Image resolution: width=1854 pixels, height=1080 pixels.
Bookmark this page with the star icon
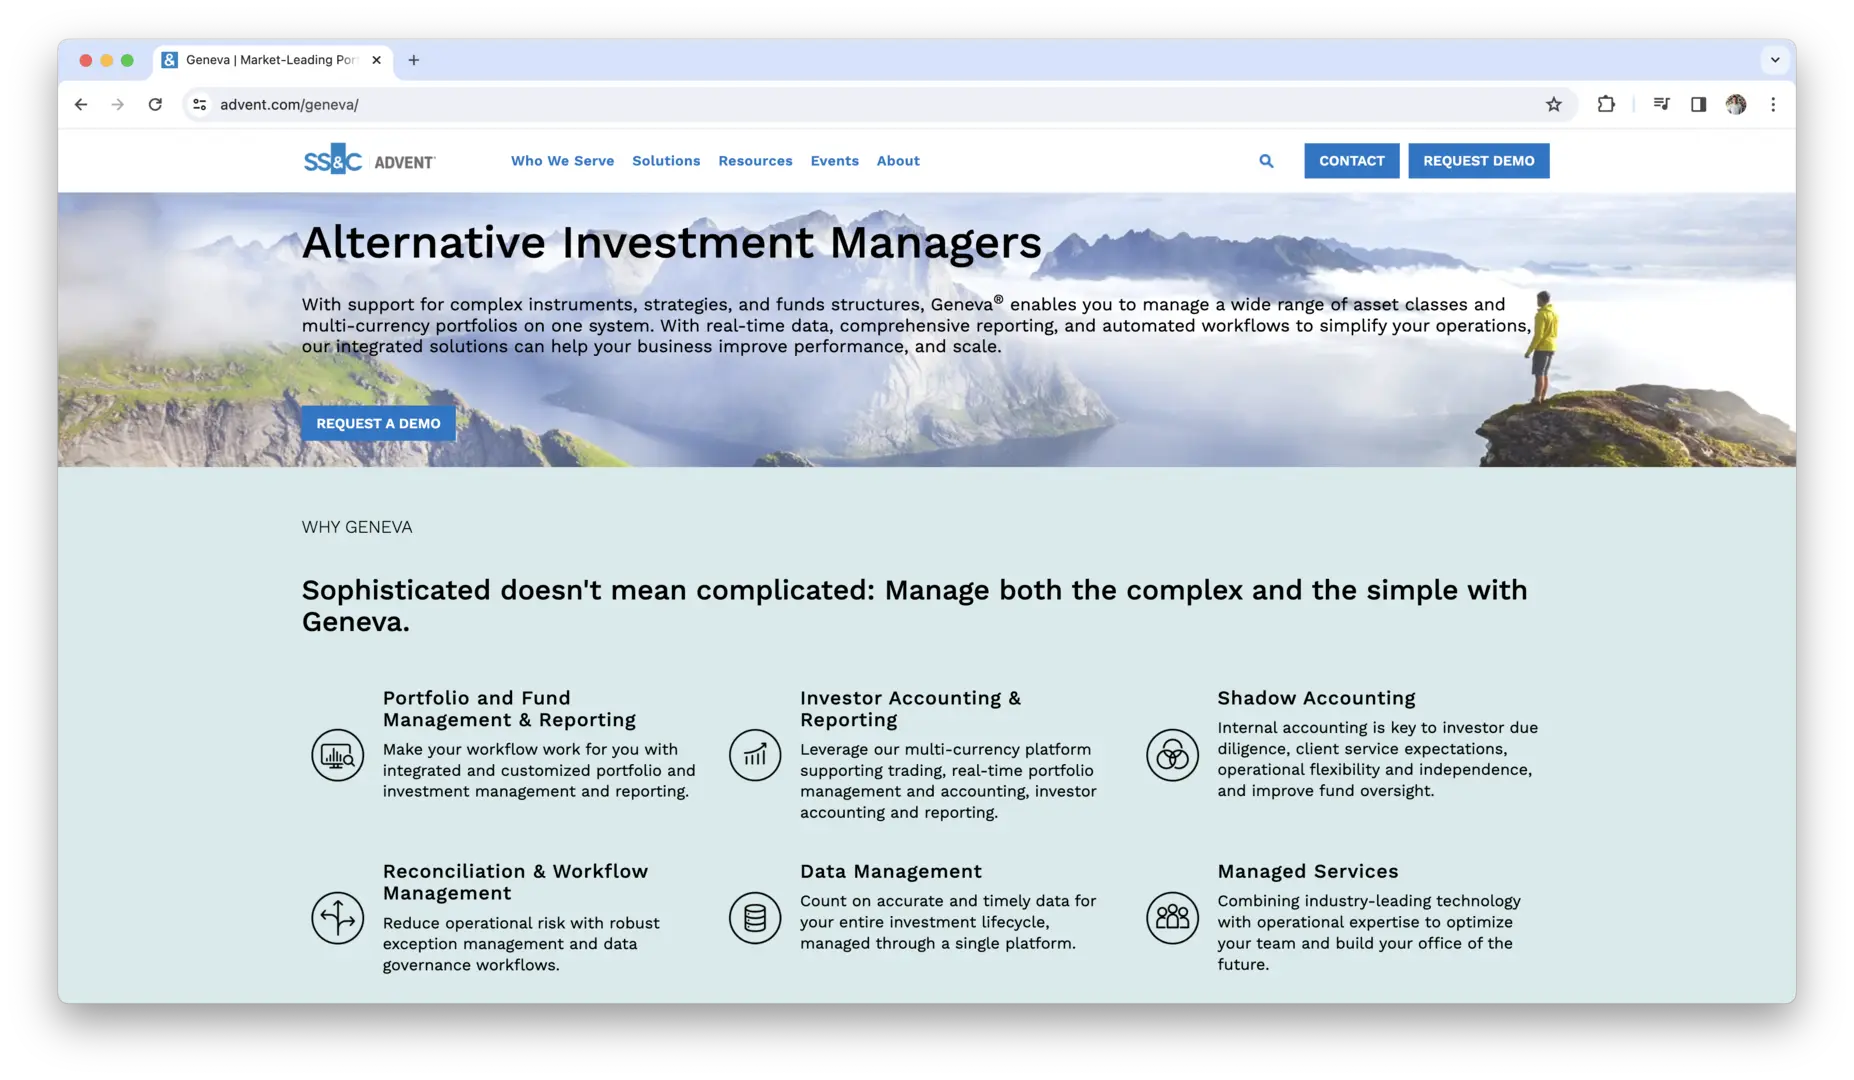[1553, 104]
